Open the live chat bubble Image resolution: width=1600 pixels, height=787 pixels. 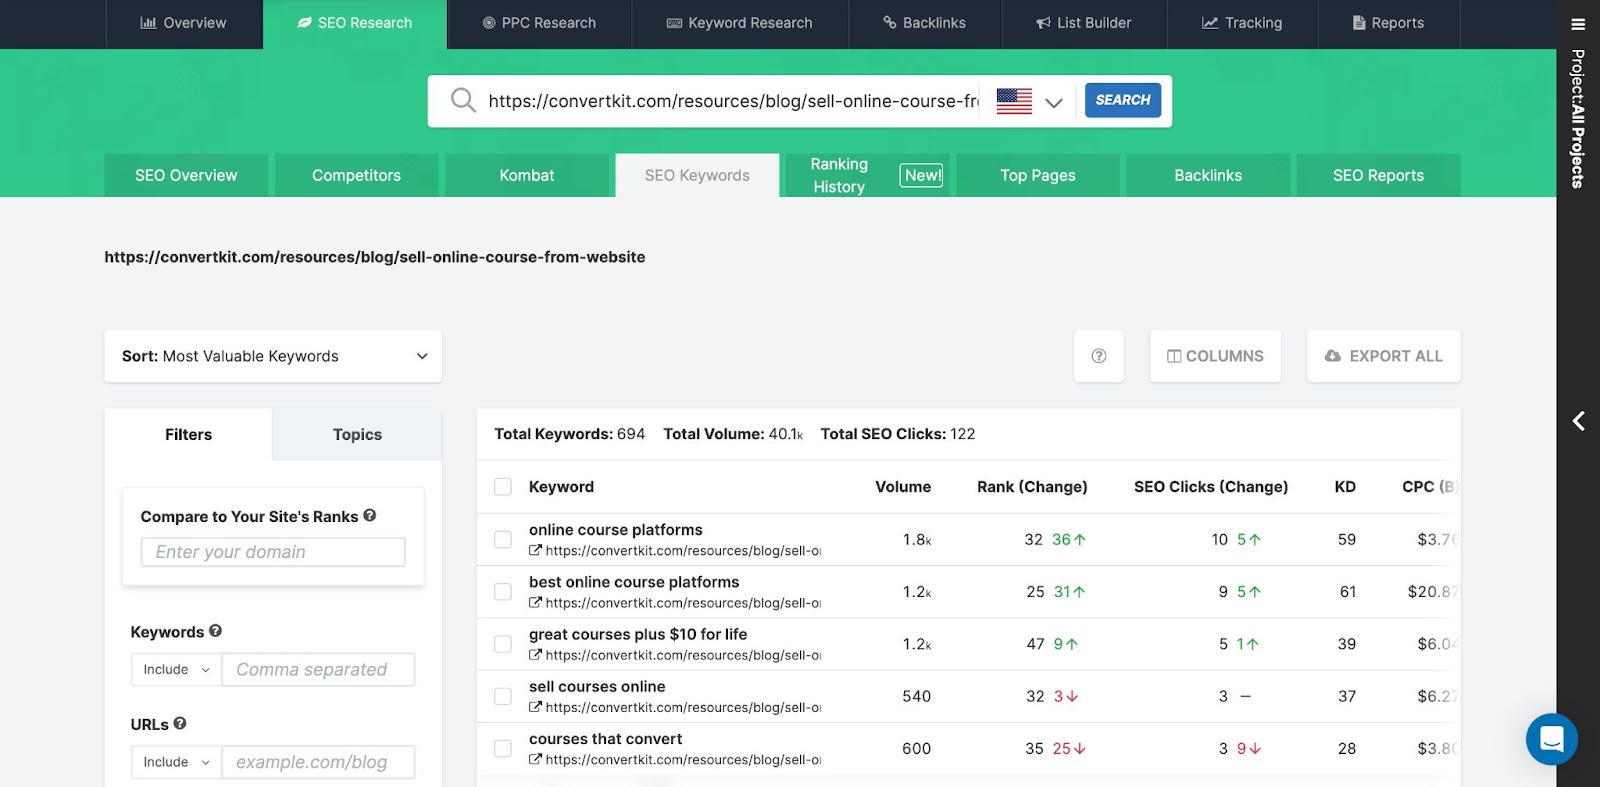1551,739
